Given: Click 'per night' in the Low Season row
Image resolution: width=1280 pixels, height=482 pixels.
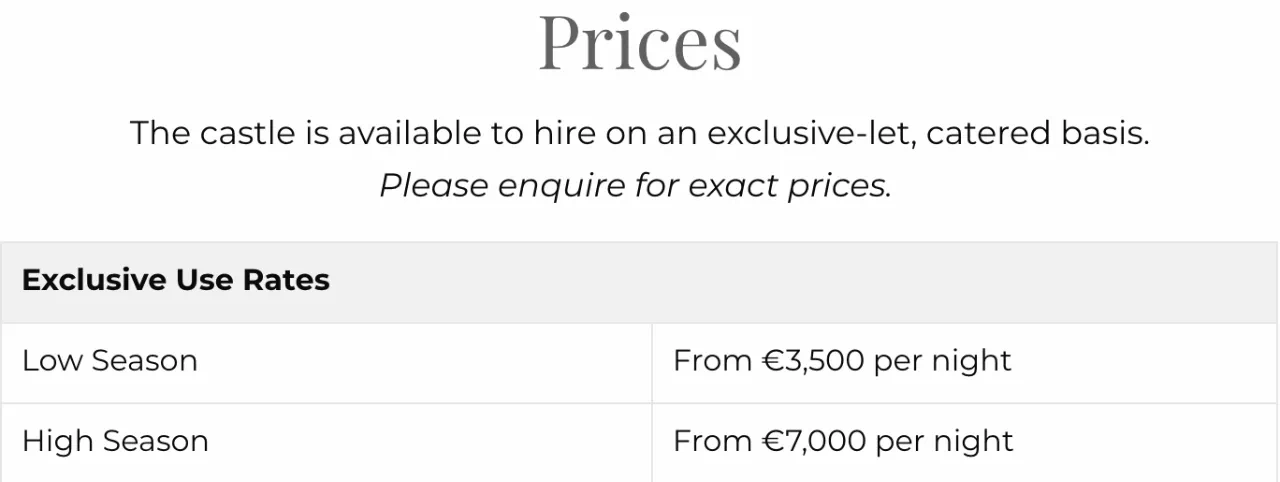Looking at the screenshot, I should (x=943, y=362).
